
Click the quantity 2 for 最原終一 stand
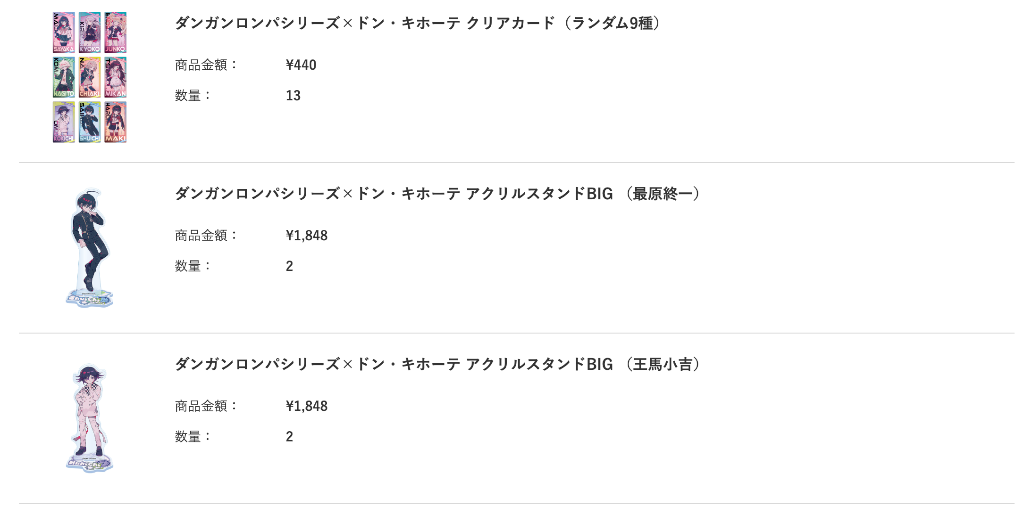coord(289,266)
